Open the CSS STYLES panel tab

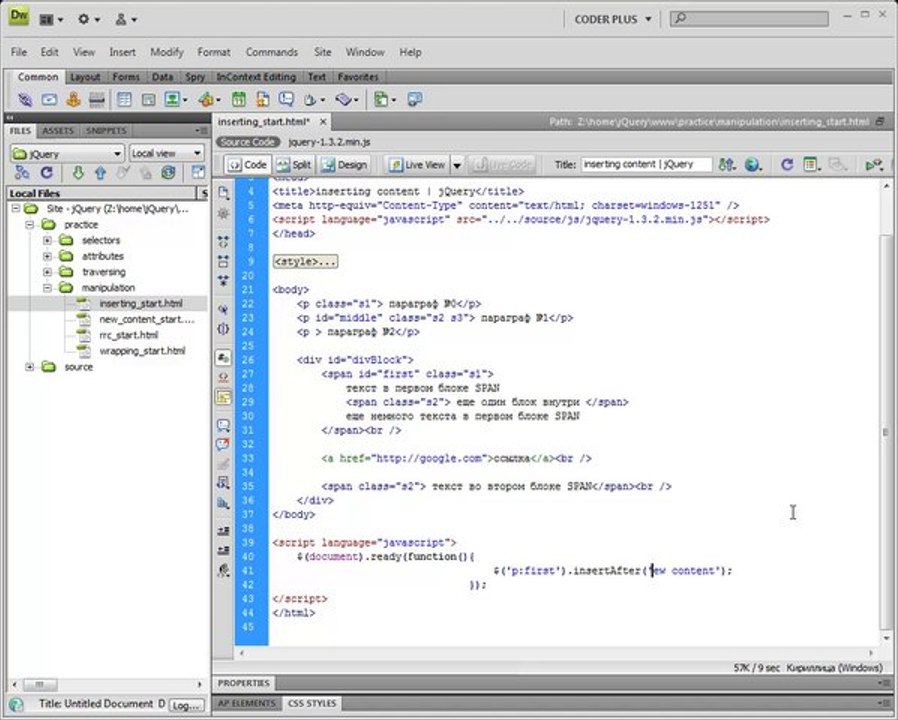point(312,703)
